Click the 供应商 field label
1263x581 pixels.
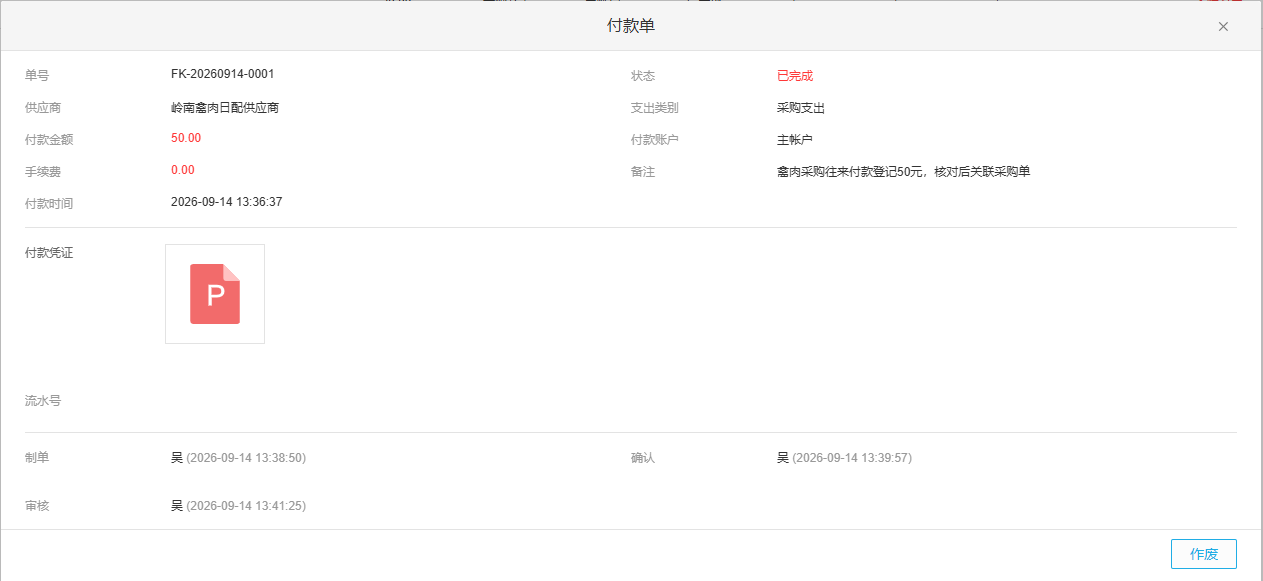click(x=43, y=108)
